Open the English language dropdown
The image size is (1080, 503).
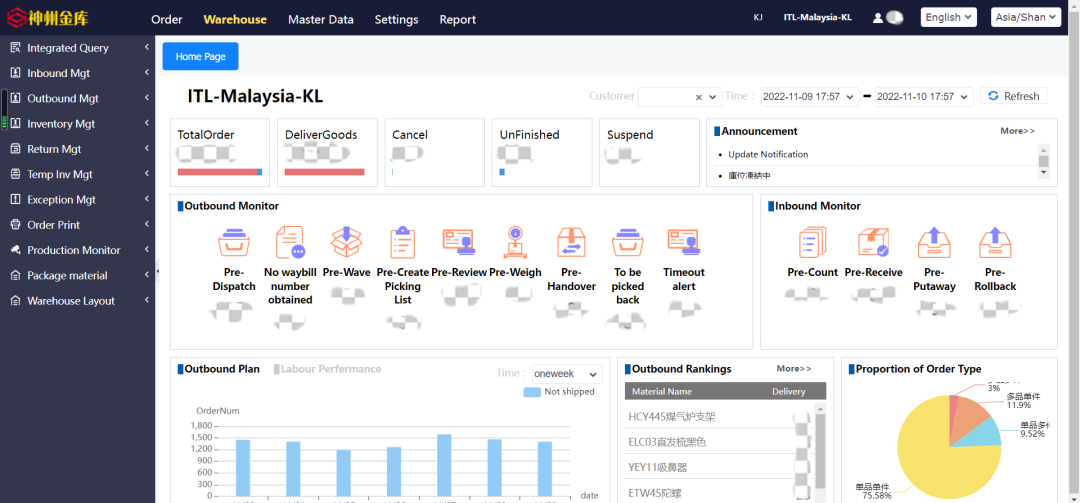tap(949, 17)
